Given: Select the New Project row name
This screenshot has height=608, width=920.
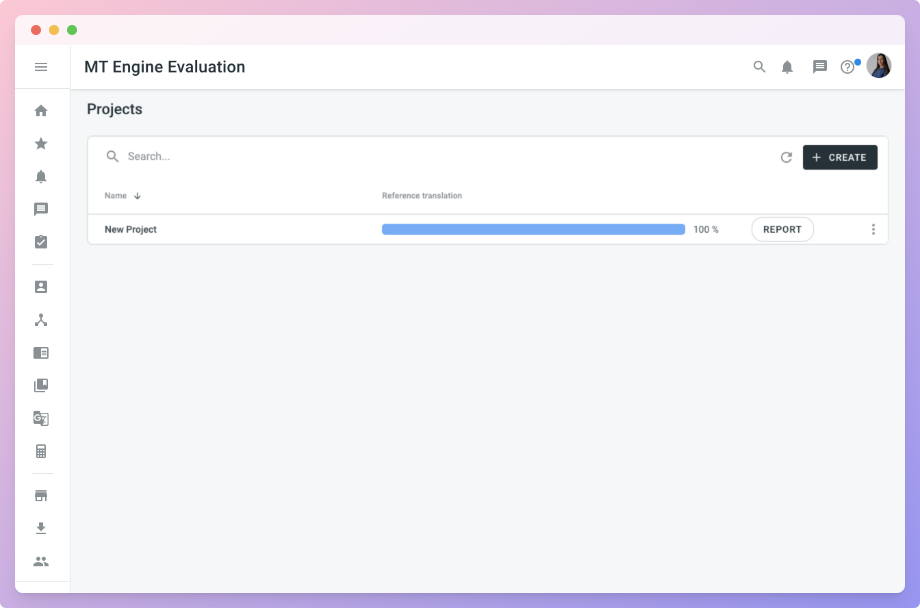Looking at the screenshot, I should pos(130,229).
